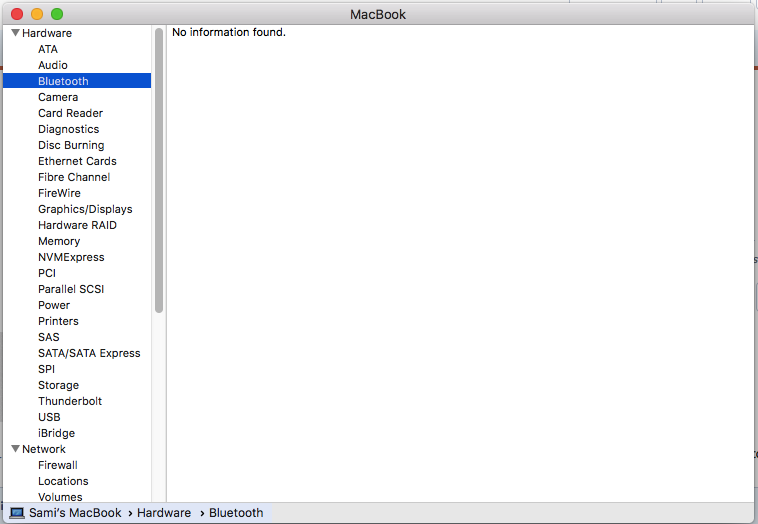Select Card Reader in the sidebar
Image resolution: width=758 pixels, height=524 pixels.
(71, 113)
